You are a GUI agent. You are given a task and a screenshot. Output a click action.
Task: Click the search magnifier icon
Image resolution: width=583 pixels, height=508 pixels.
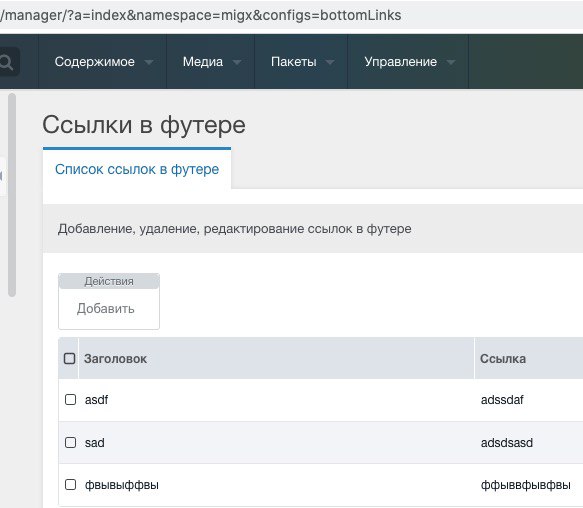(x=6, y=62)
